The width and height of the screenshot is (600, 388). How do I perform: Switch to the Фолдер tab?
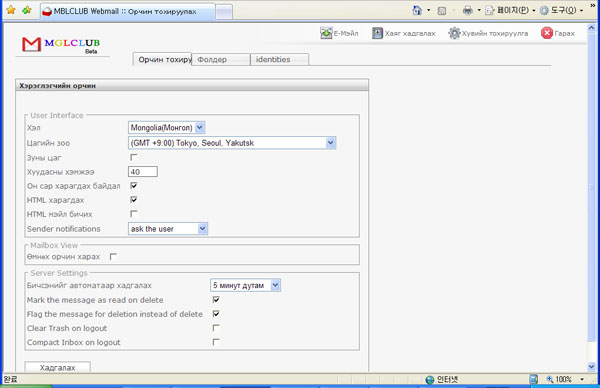tap(221, 59)
